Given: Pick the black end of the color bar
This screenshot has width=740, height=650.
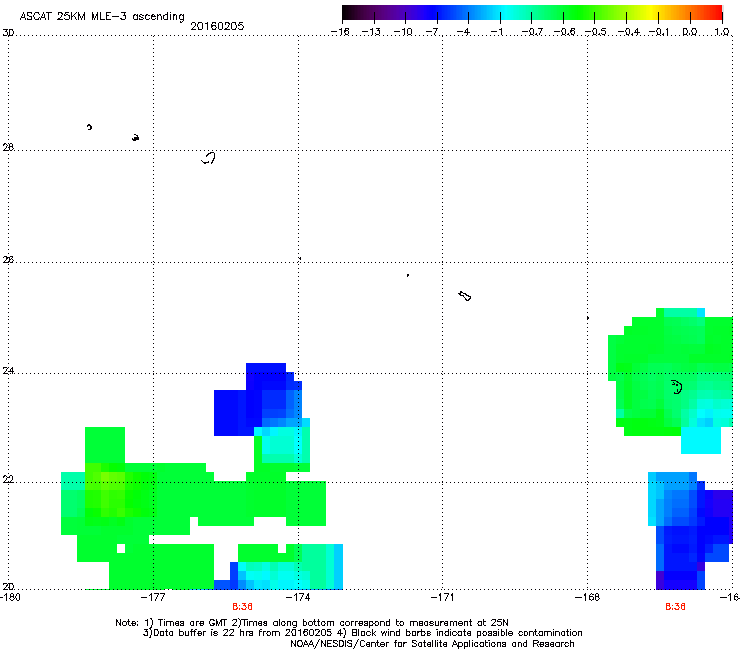Looking at the screenshot, I should [348, 12].
